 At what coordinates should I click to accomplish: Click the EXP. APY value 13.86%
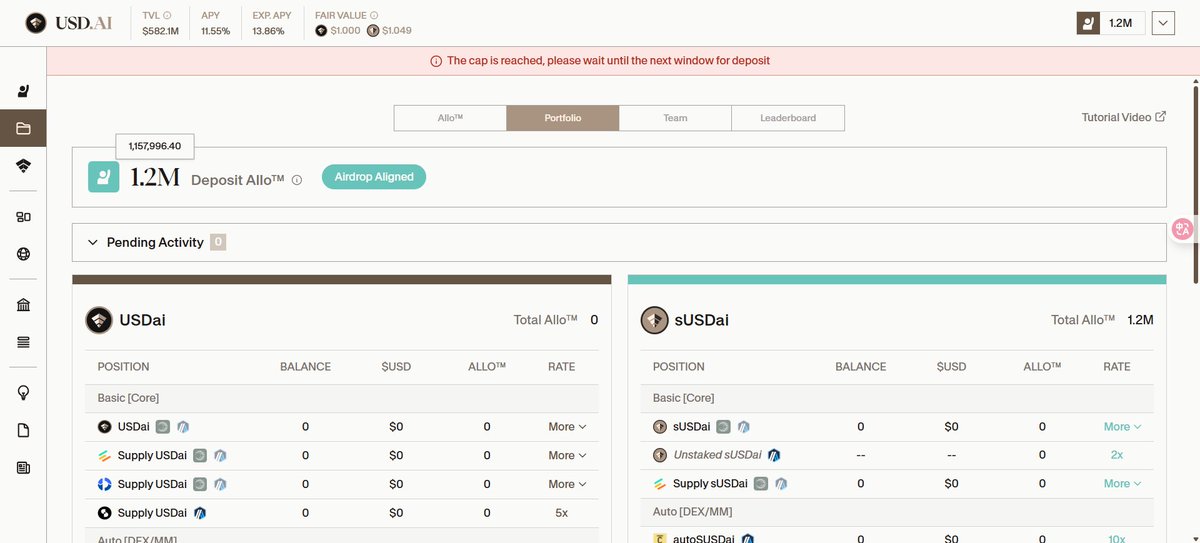[x=268, y=31]
